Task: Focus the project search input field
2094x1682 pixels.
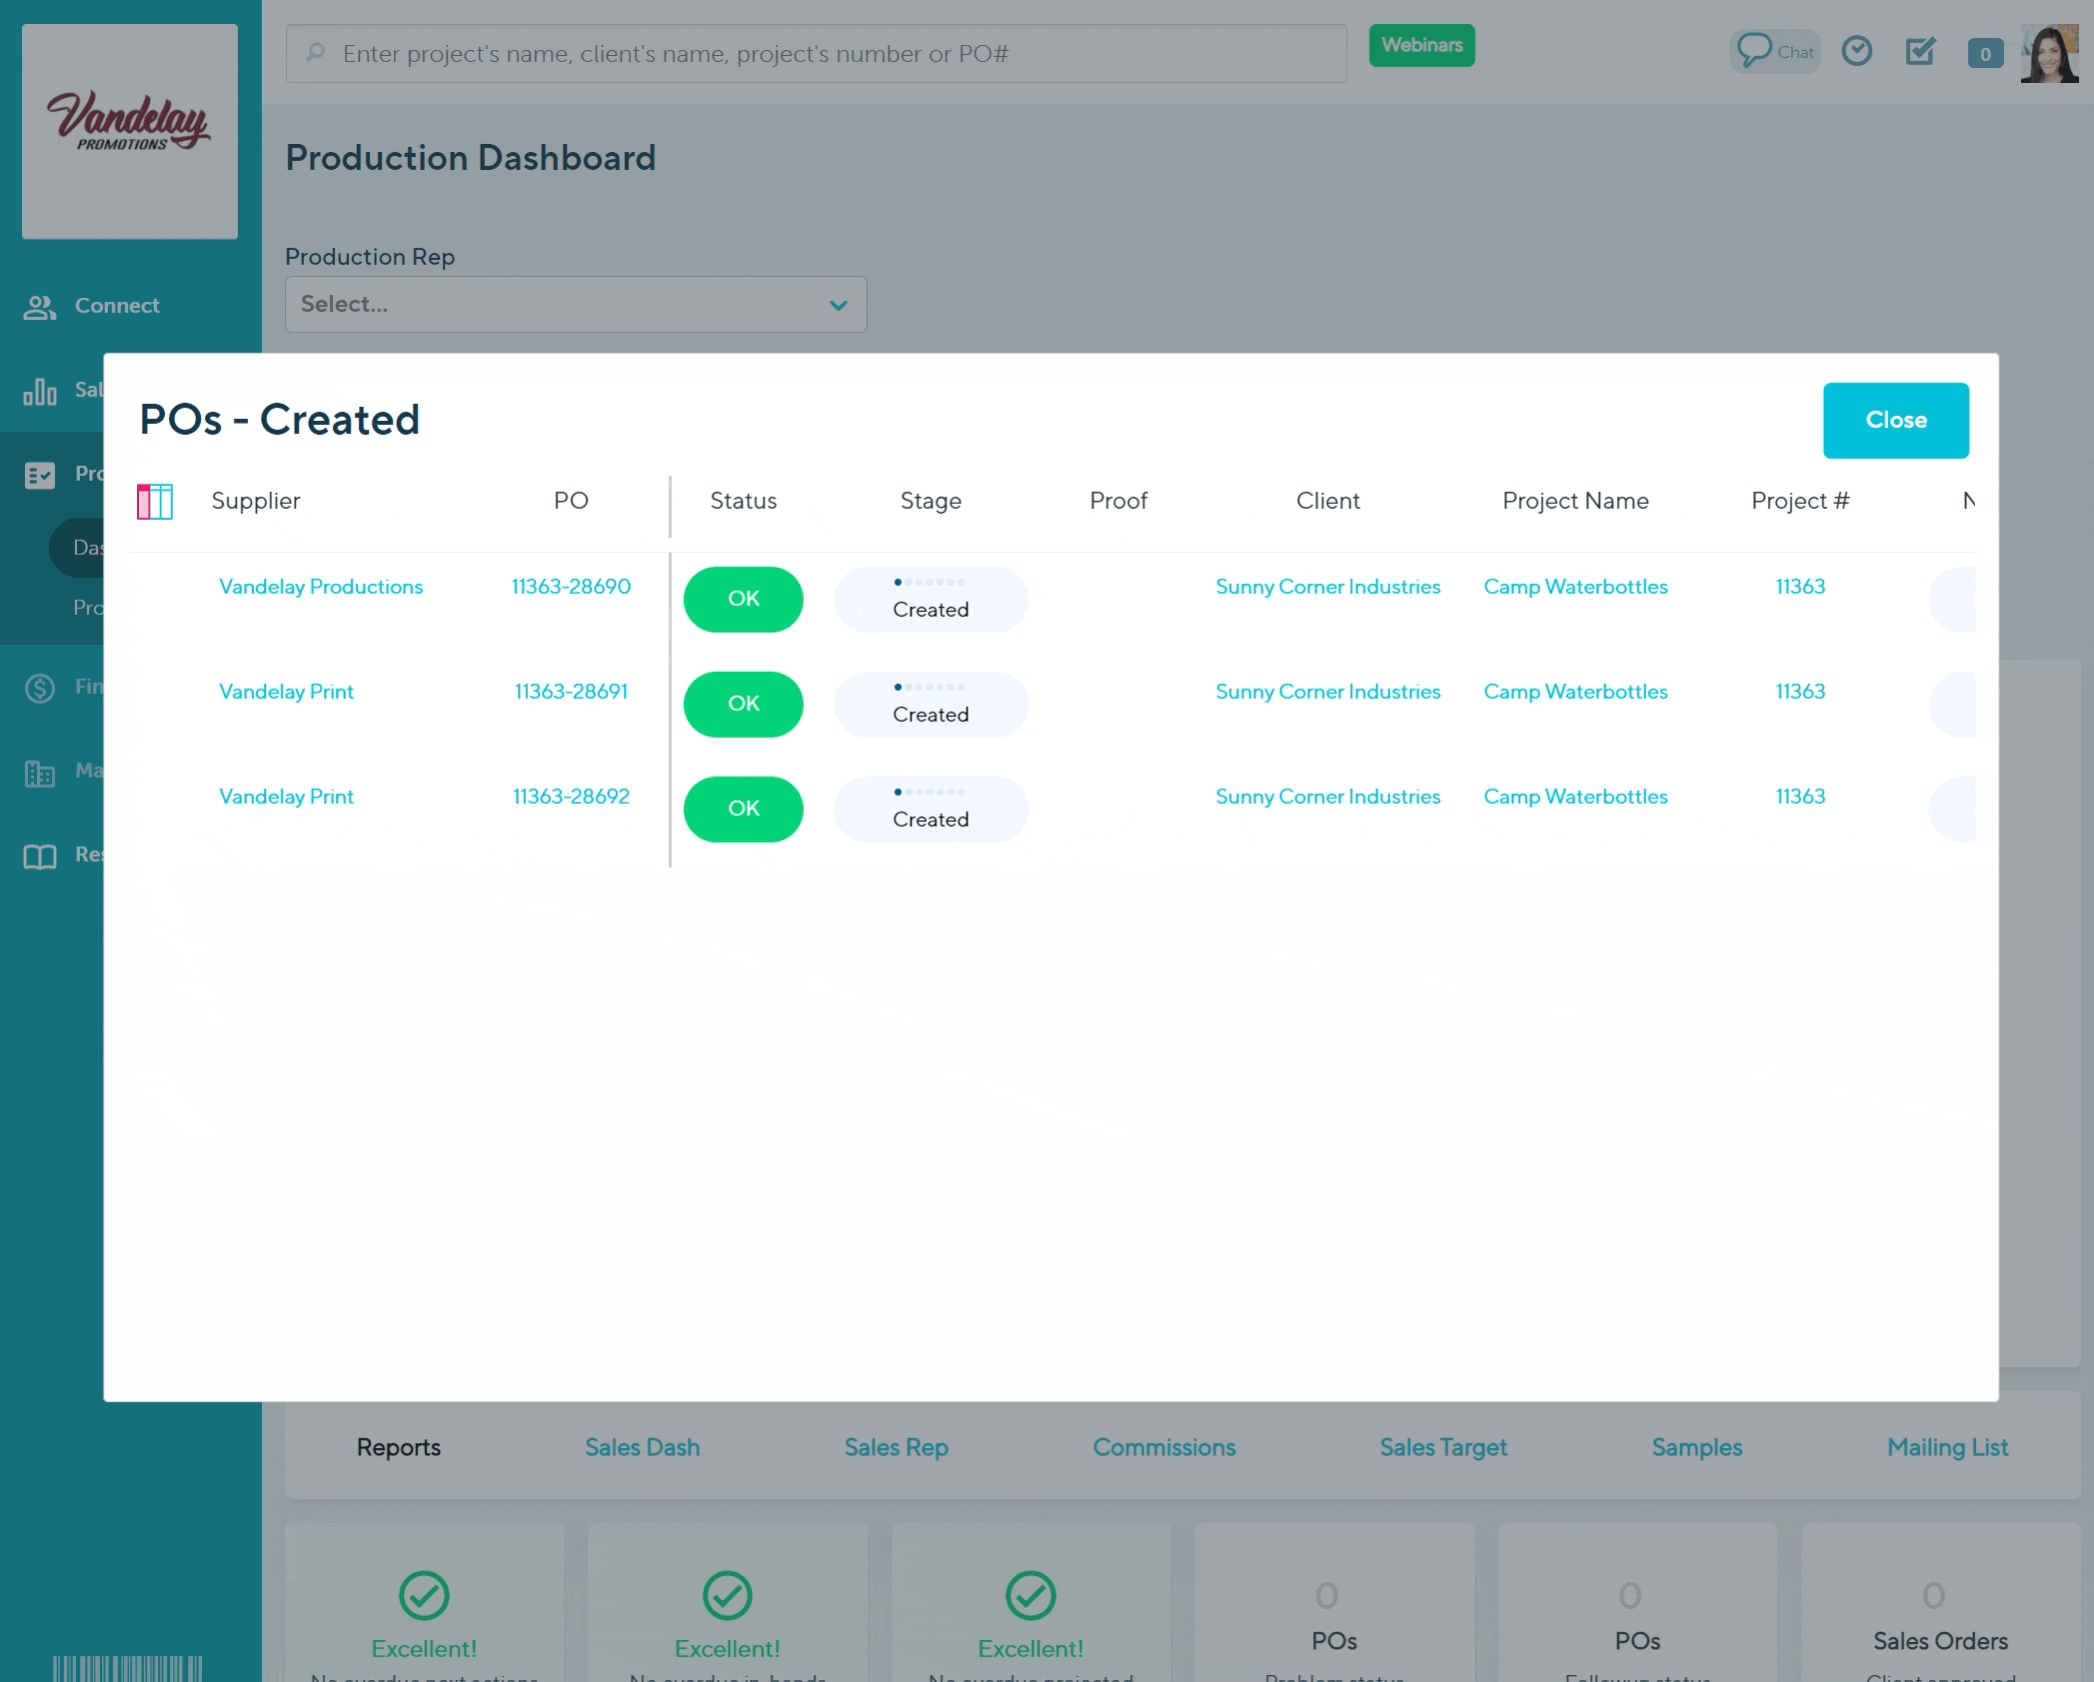Action: [x=815, y=54]
